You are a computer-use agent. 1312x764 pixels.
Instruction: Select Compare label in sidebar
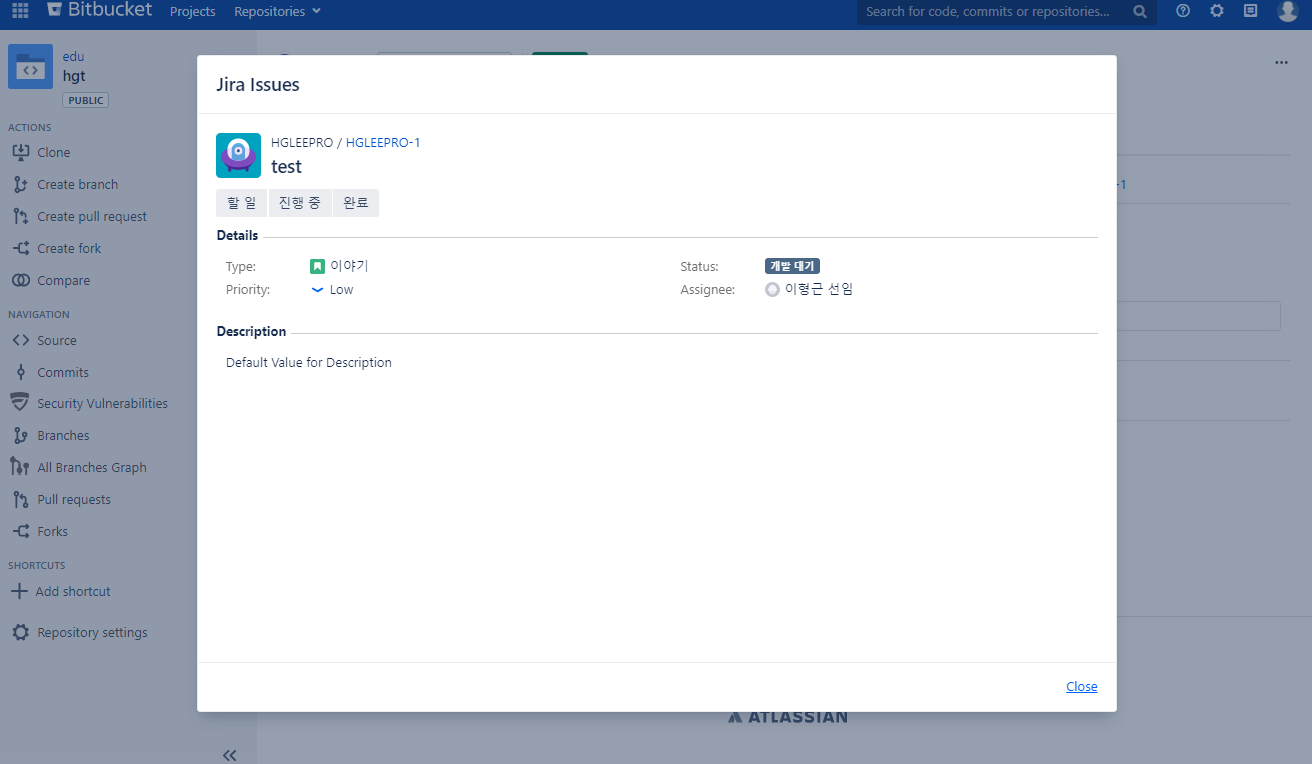click(64, 280)
